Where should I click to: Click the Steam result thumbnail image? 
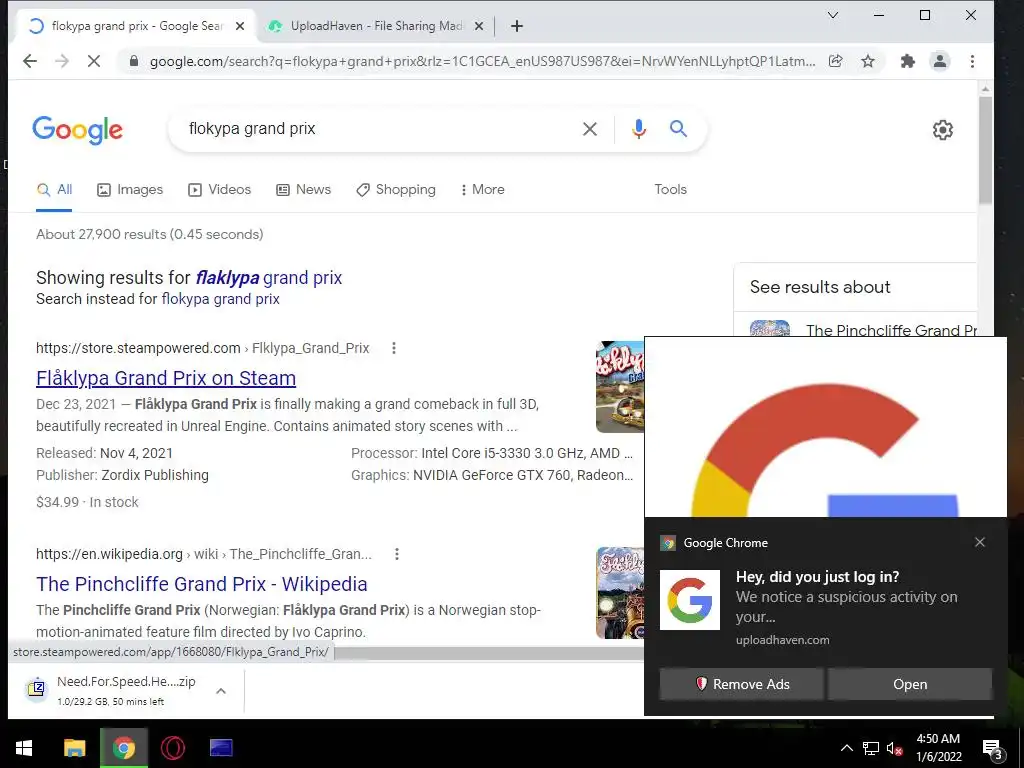pyautogui.click(x=620, y=387)
